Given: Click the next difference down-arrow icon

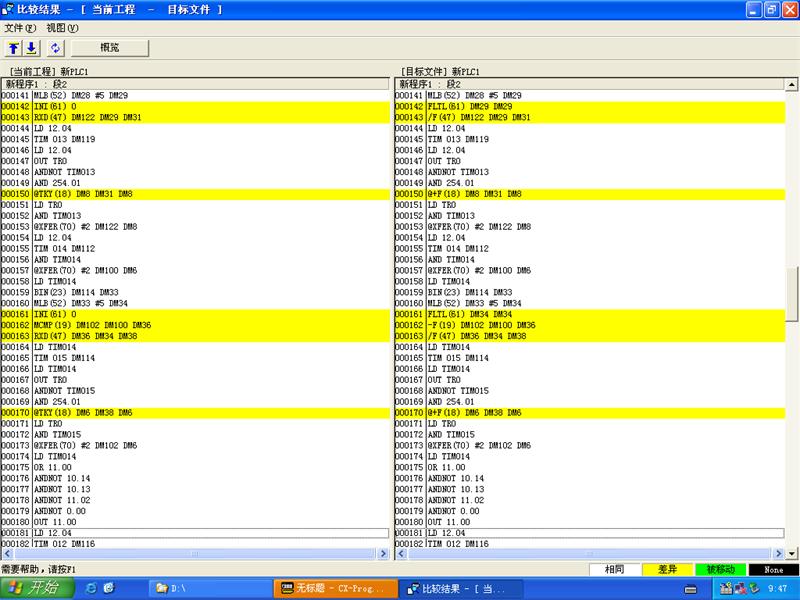Looking at the screenshot, I should click(x=30, y=48).
